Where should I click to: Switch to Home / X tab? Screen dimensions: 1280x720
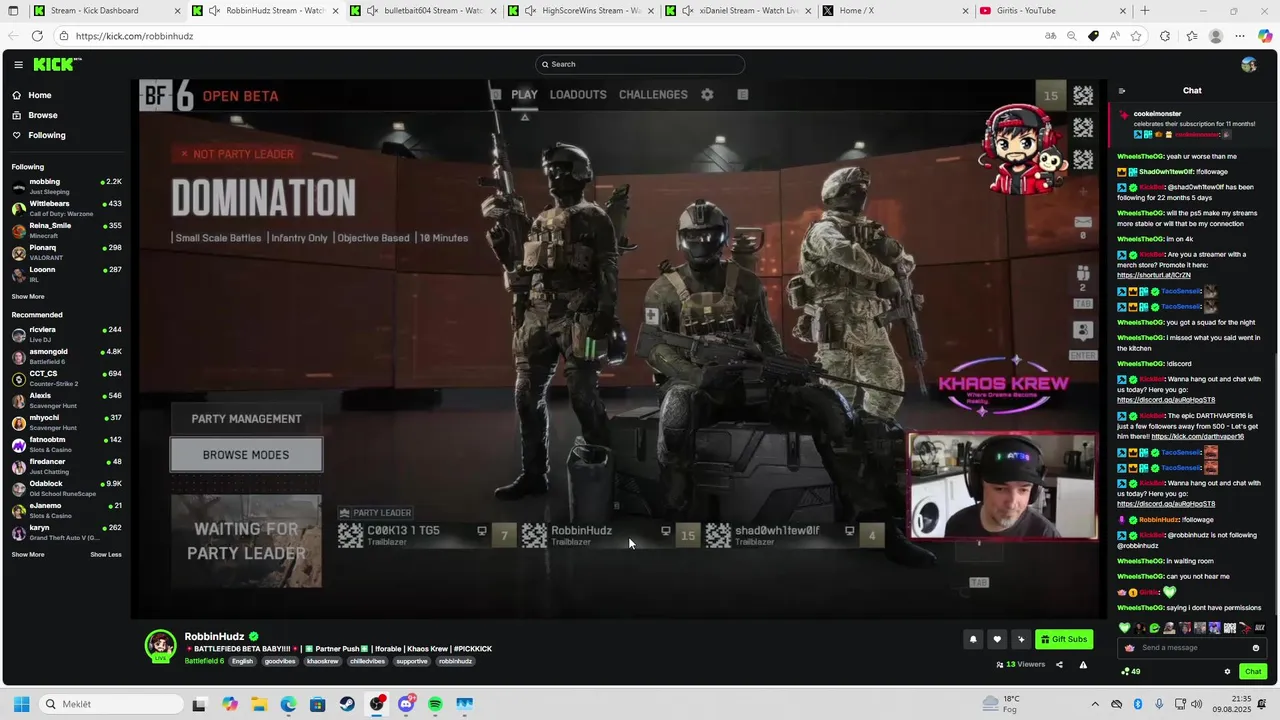point(897,11)
